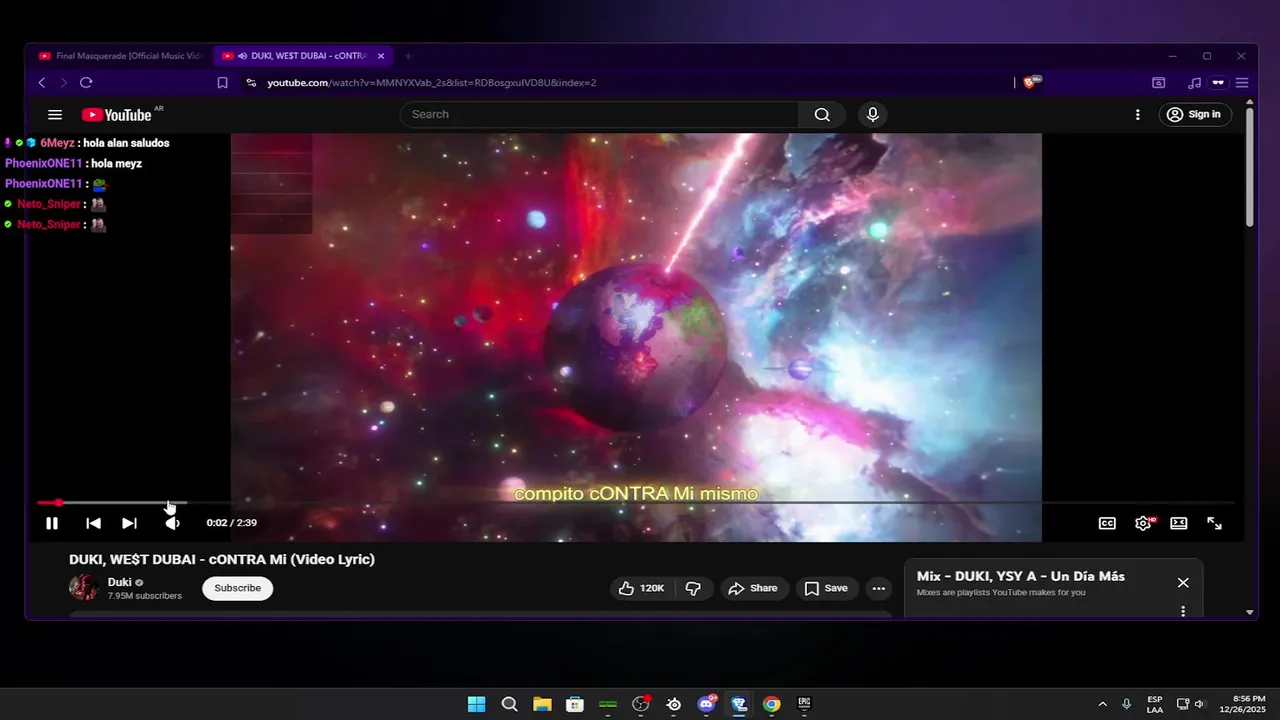Go forward in browser history
1280x720 pixels.
tap(63, 83)
